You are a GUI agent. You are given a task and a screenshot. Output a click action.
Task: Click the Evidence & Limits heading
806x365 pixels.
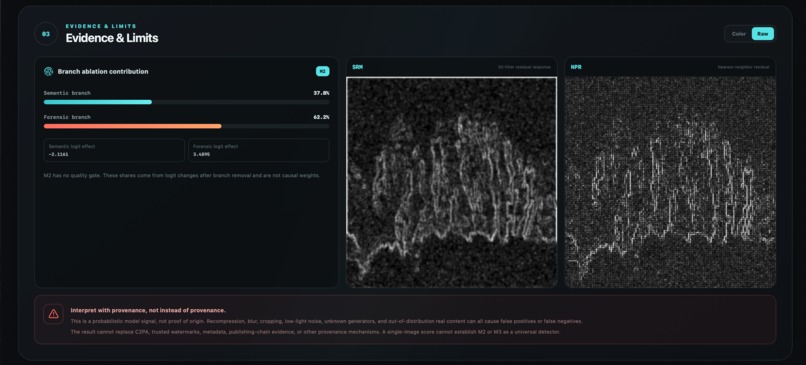point(112,38)
